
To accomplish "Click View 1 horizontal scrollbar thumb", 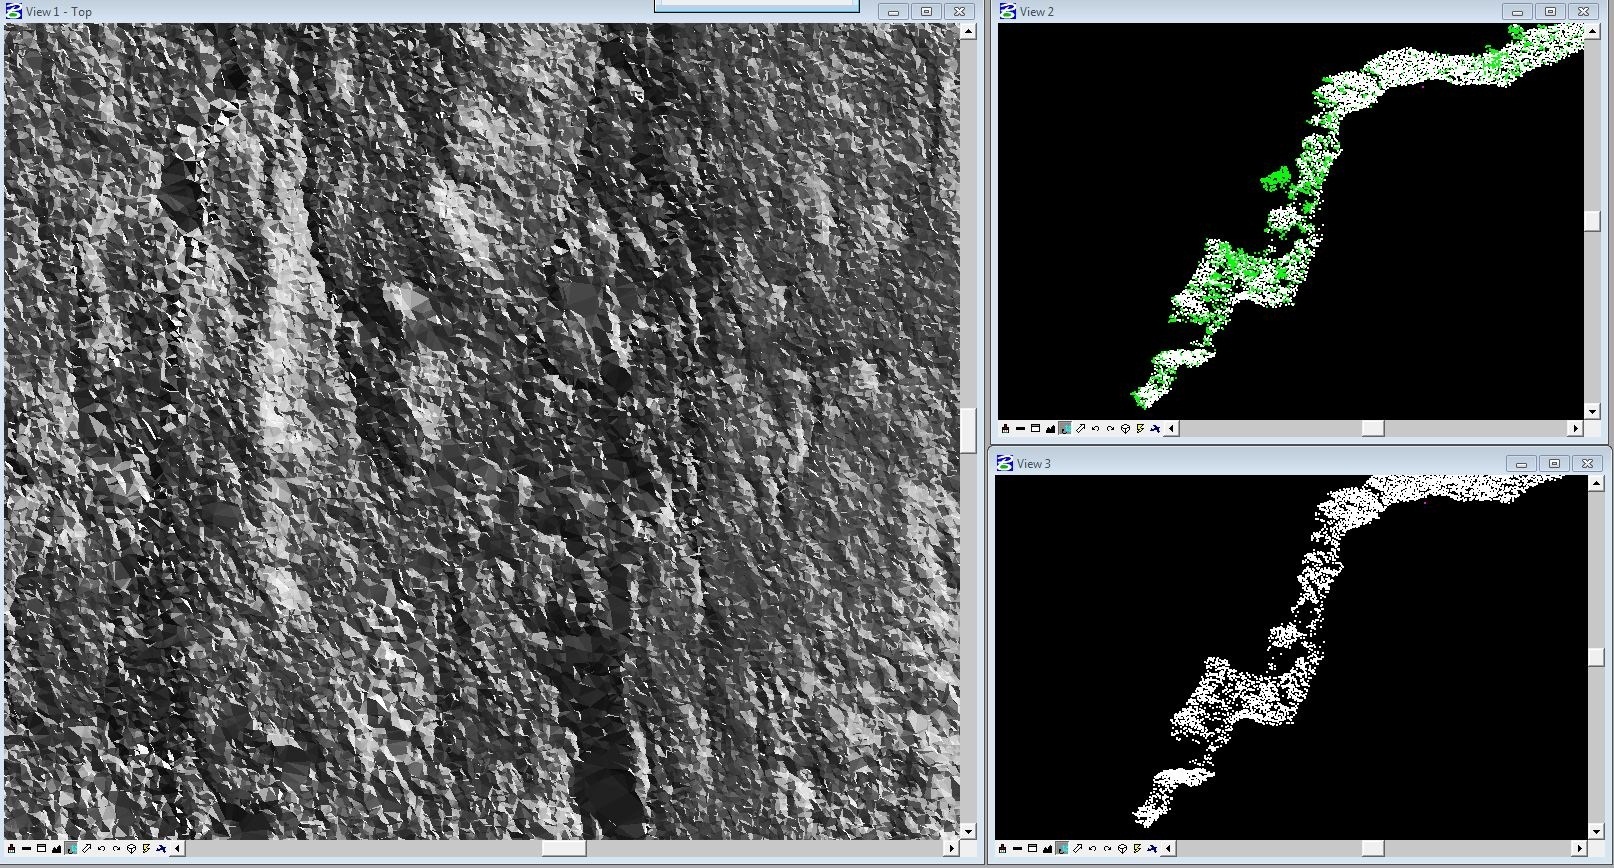I will pos(563,849).
